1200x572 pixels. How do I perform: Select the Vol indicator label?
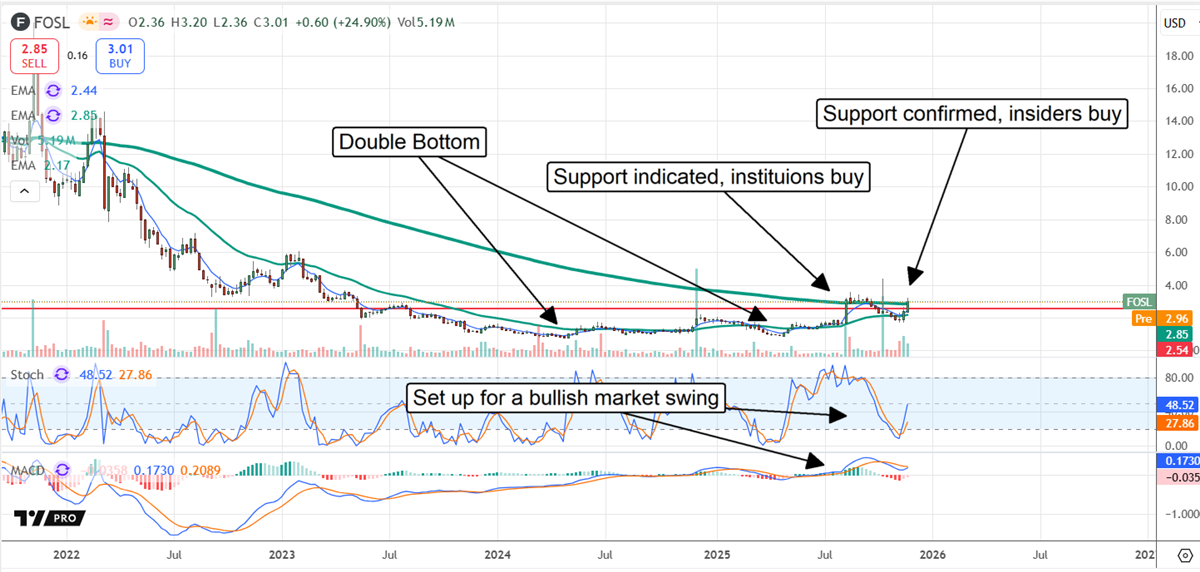pyautogui.click(x=20, y=140)
